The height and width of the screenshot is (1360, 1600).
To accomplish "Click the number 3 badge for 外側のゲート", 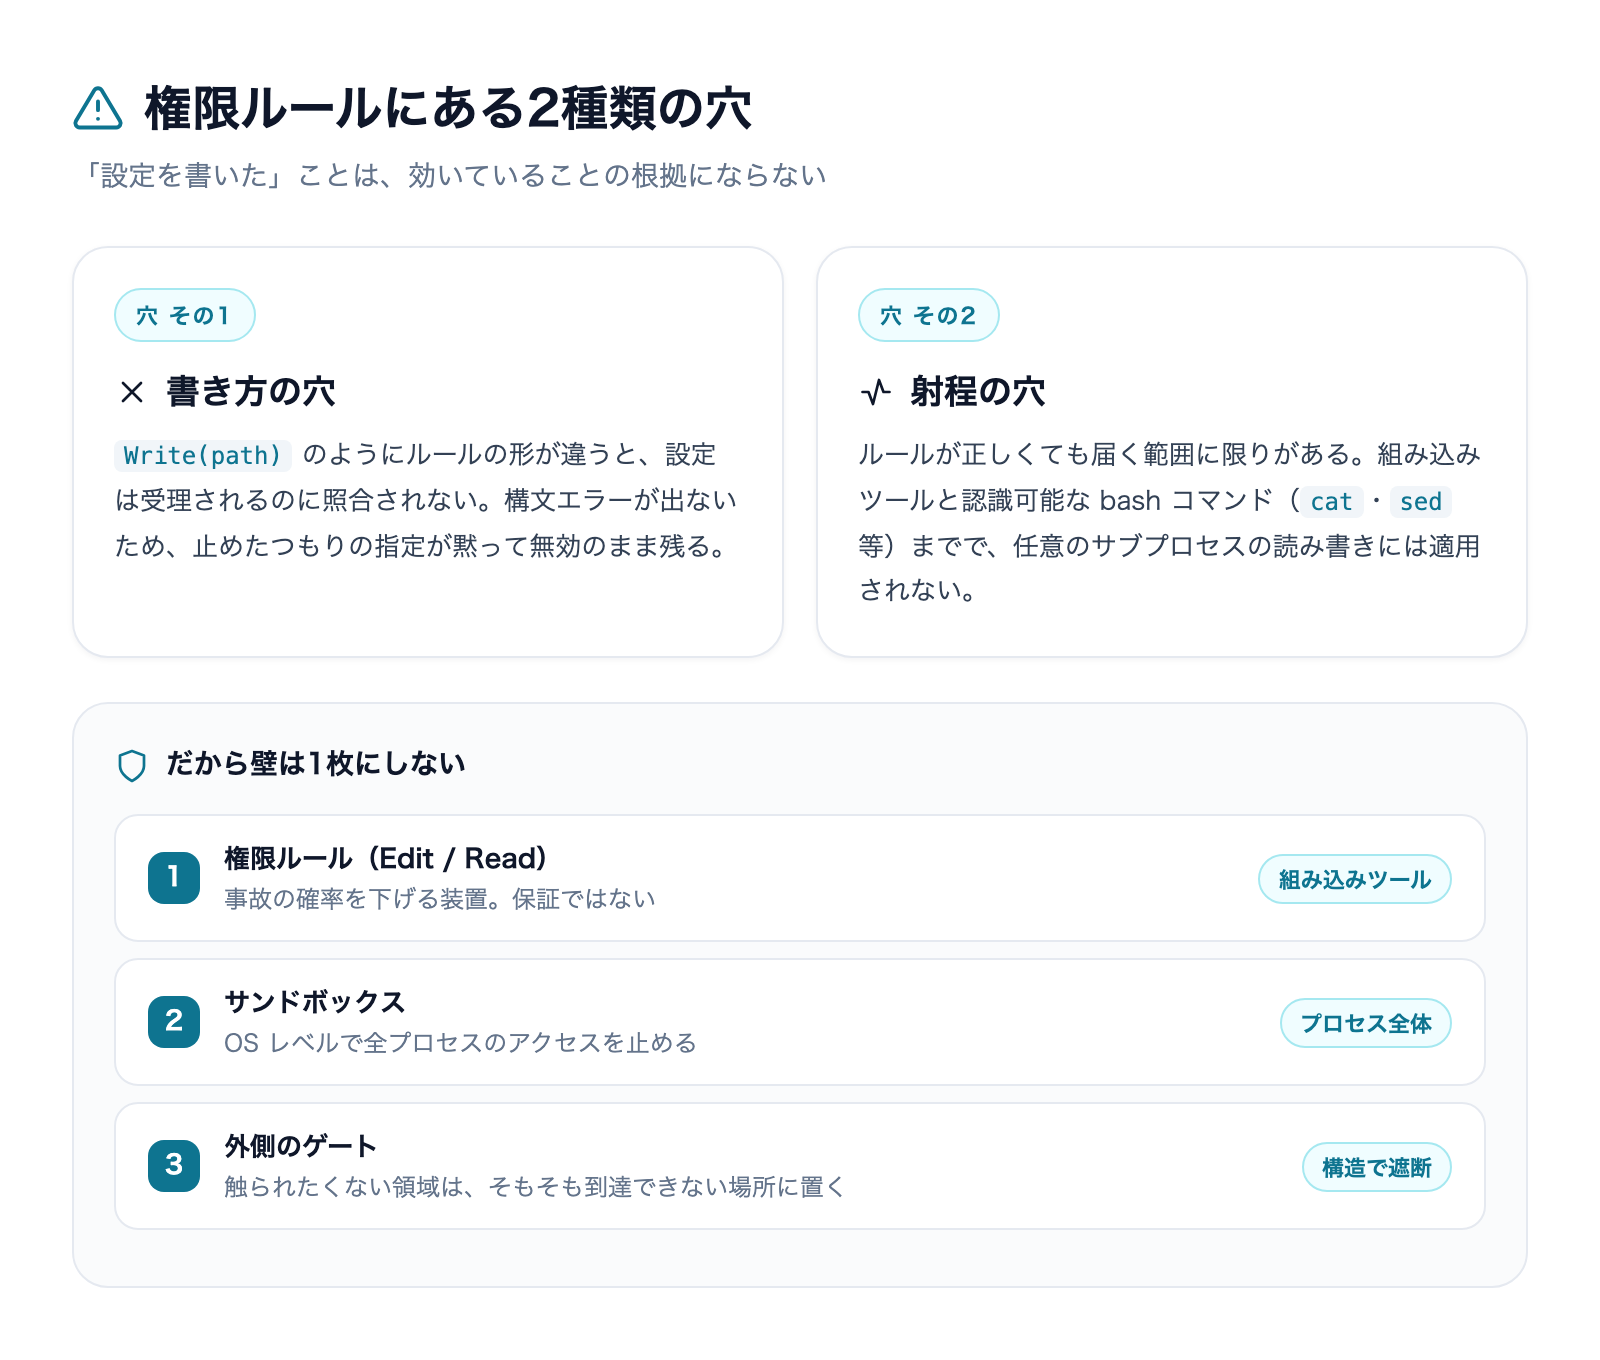I will 174,1166.
